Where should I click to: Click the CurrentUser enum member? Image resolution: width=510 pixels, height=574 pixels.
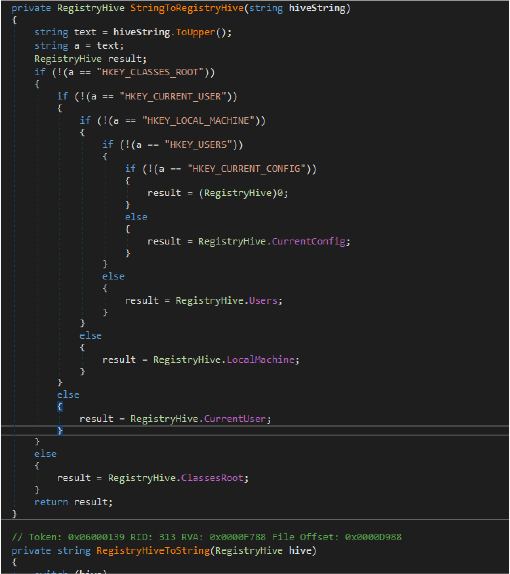(235, 419)
